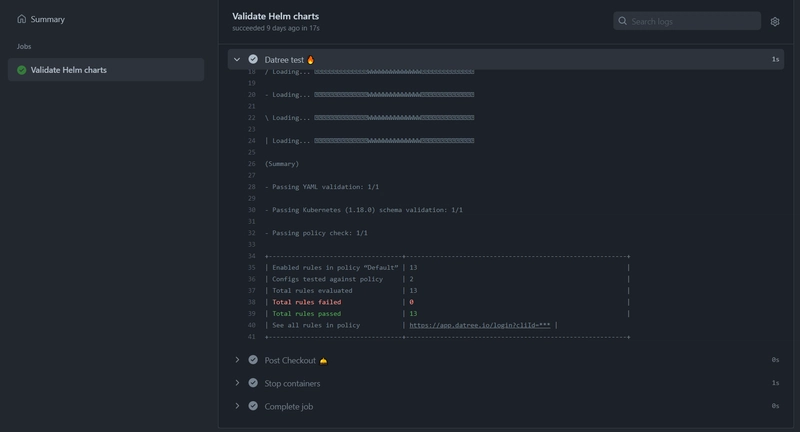The height and width of the screenshot is (432, 800).
Task: Click log line number 40
Action: tap(252, 325)
